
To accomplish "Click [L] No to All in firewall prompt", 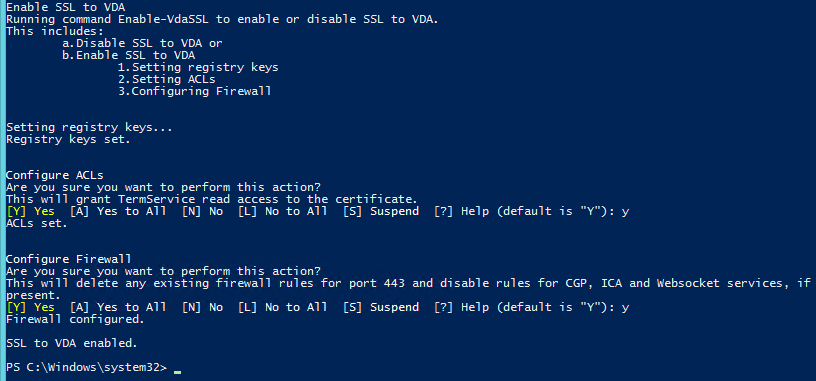I will coord(283,307).
